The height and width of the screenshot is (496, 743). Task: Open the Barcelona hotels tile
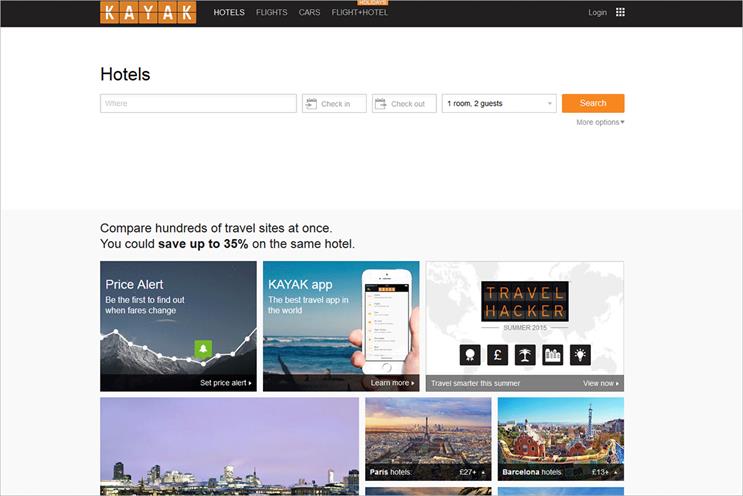click(x=561, y=439)
